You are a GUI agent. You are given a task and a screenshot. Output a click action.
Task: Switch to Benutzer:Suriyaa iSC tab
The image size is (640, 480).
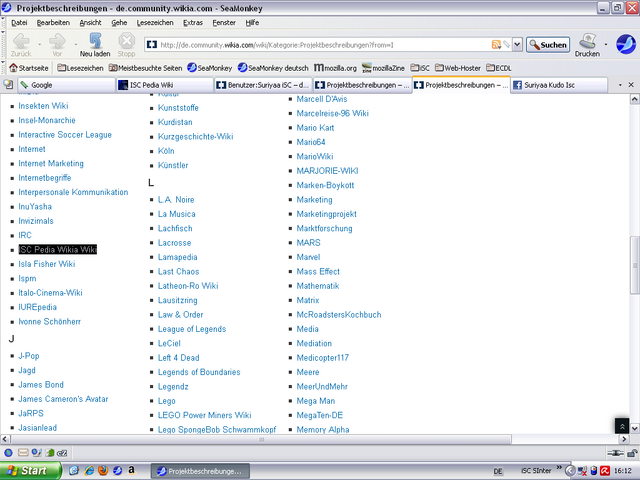263,85
